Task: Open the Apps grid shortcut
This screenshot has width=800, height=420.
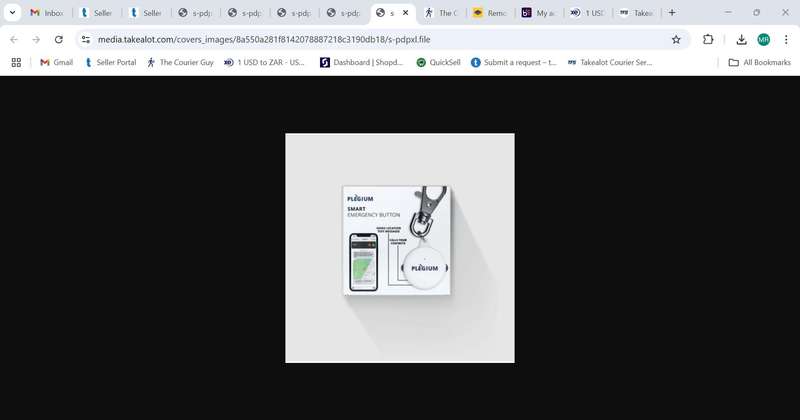Action: [16, 62]
